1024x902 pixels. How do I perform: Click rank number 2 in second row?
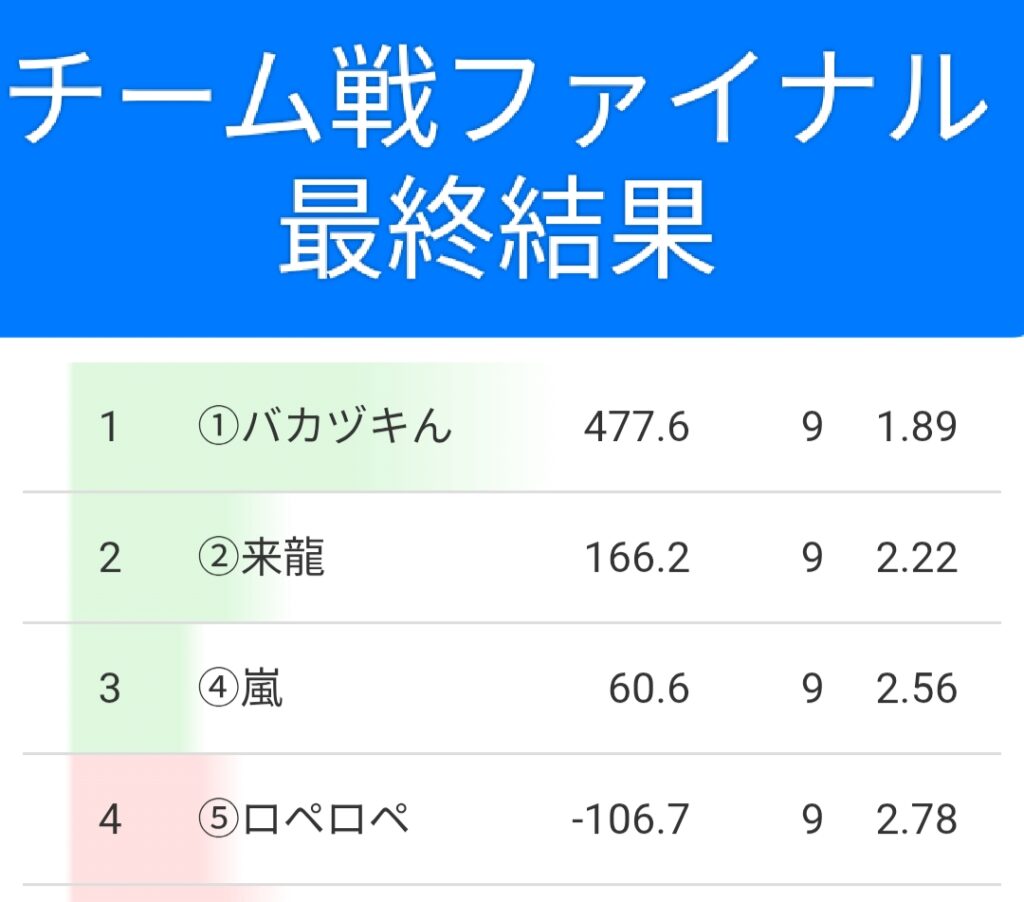click(x=109, y=558)
